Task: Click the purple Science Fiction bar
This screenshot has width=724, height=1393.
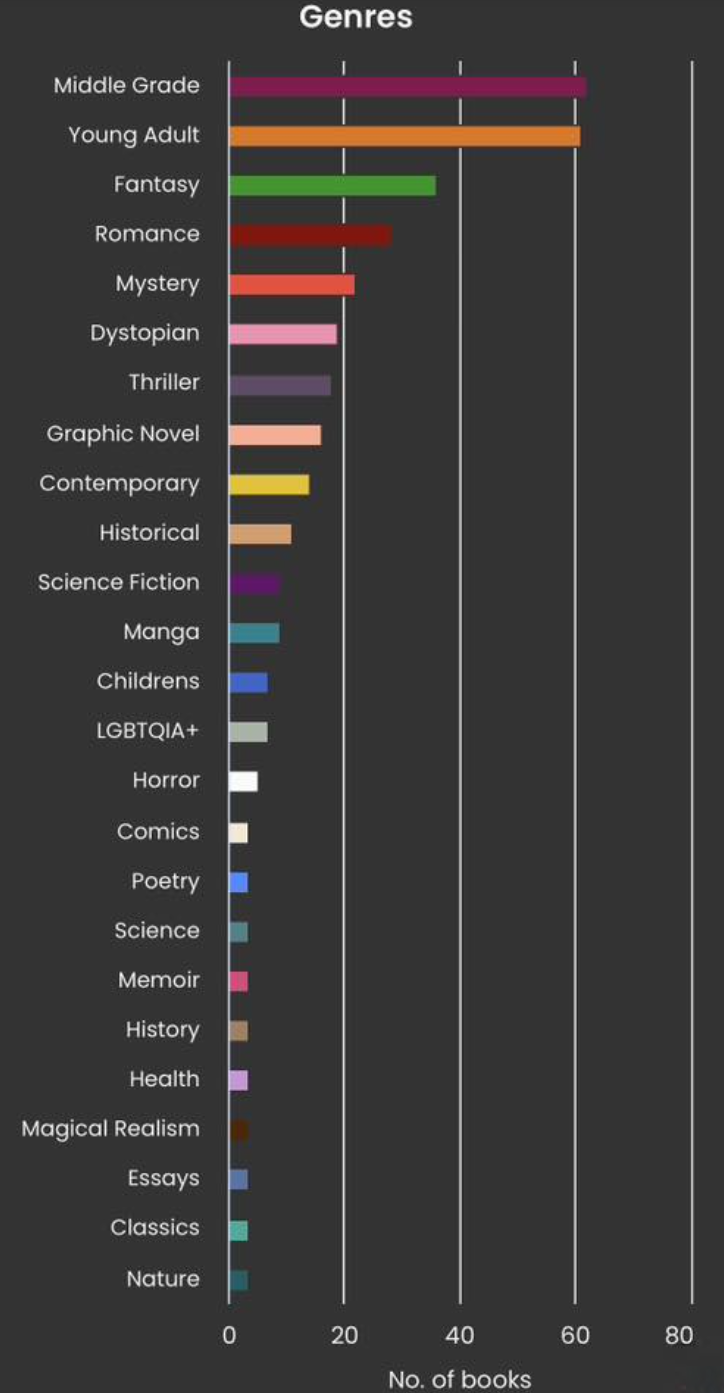Action: pos(253,584)
